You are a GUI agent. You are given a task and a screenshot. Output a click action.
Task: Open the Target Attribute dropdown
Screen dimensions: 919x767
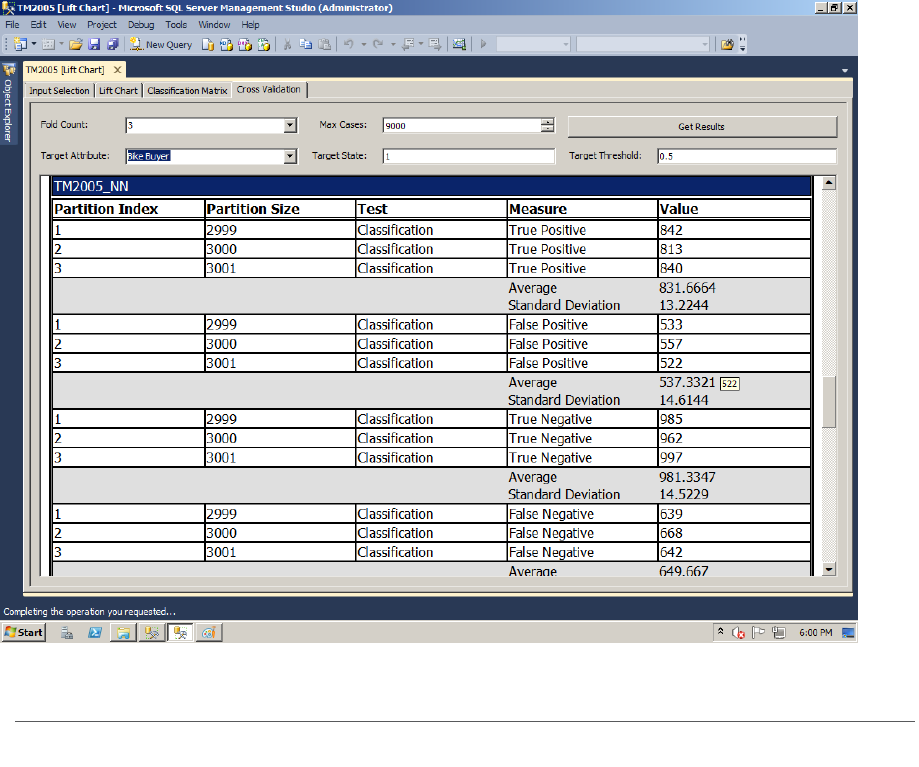pos(290,156)
